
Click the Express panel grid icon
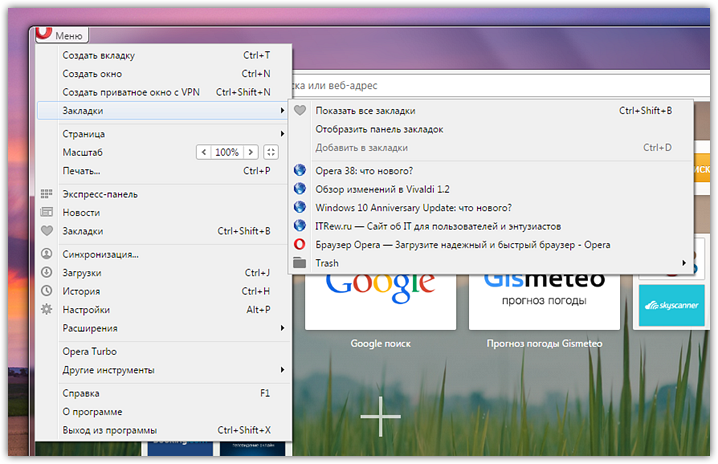(47, 194)
